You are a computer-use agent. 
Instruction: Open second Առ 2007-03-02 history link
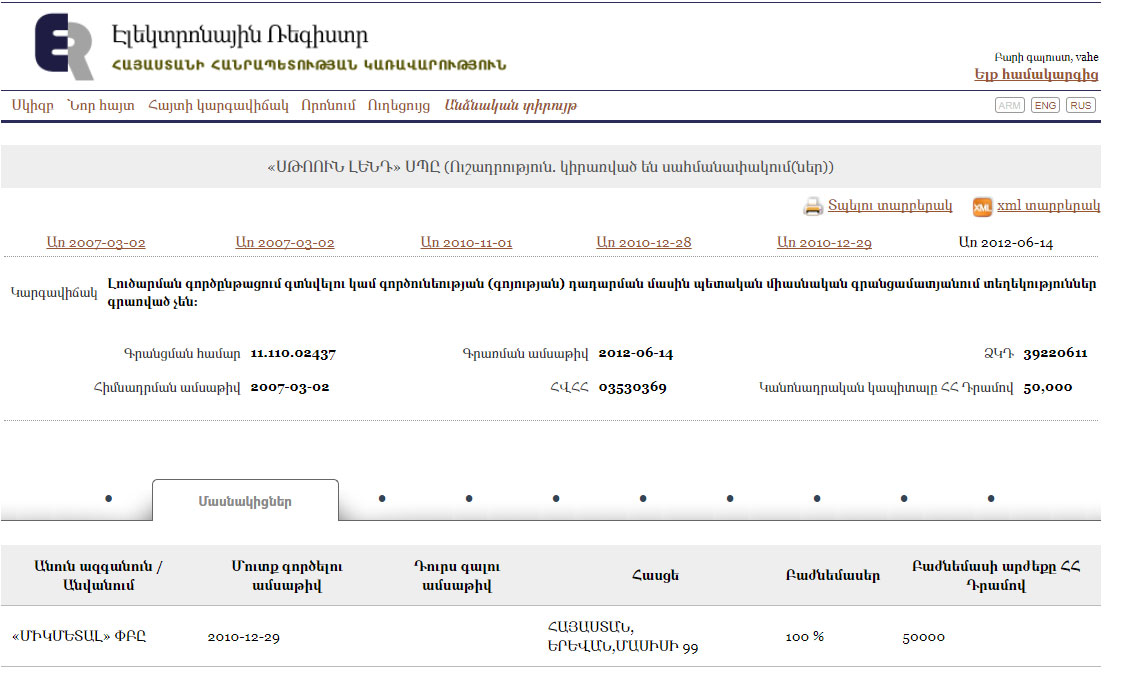tap(285, 243)
